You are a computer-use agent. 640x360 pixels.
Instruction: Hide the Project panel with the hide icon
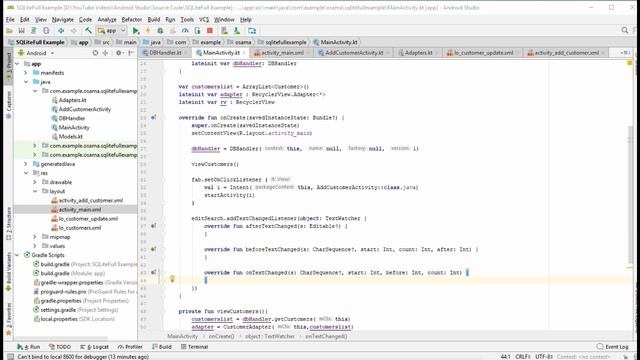point(131,53)
